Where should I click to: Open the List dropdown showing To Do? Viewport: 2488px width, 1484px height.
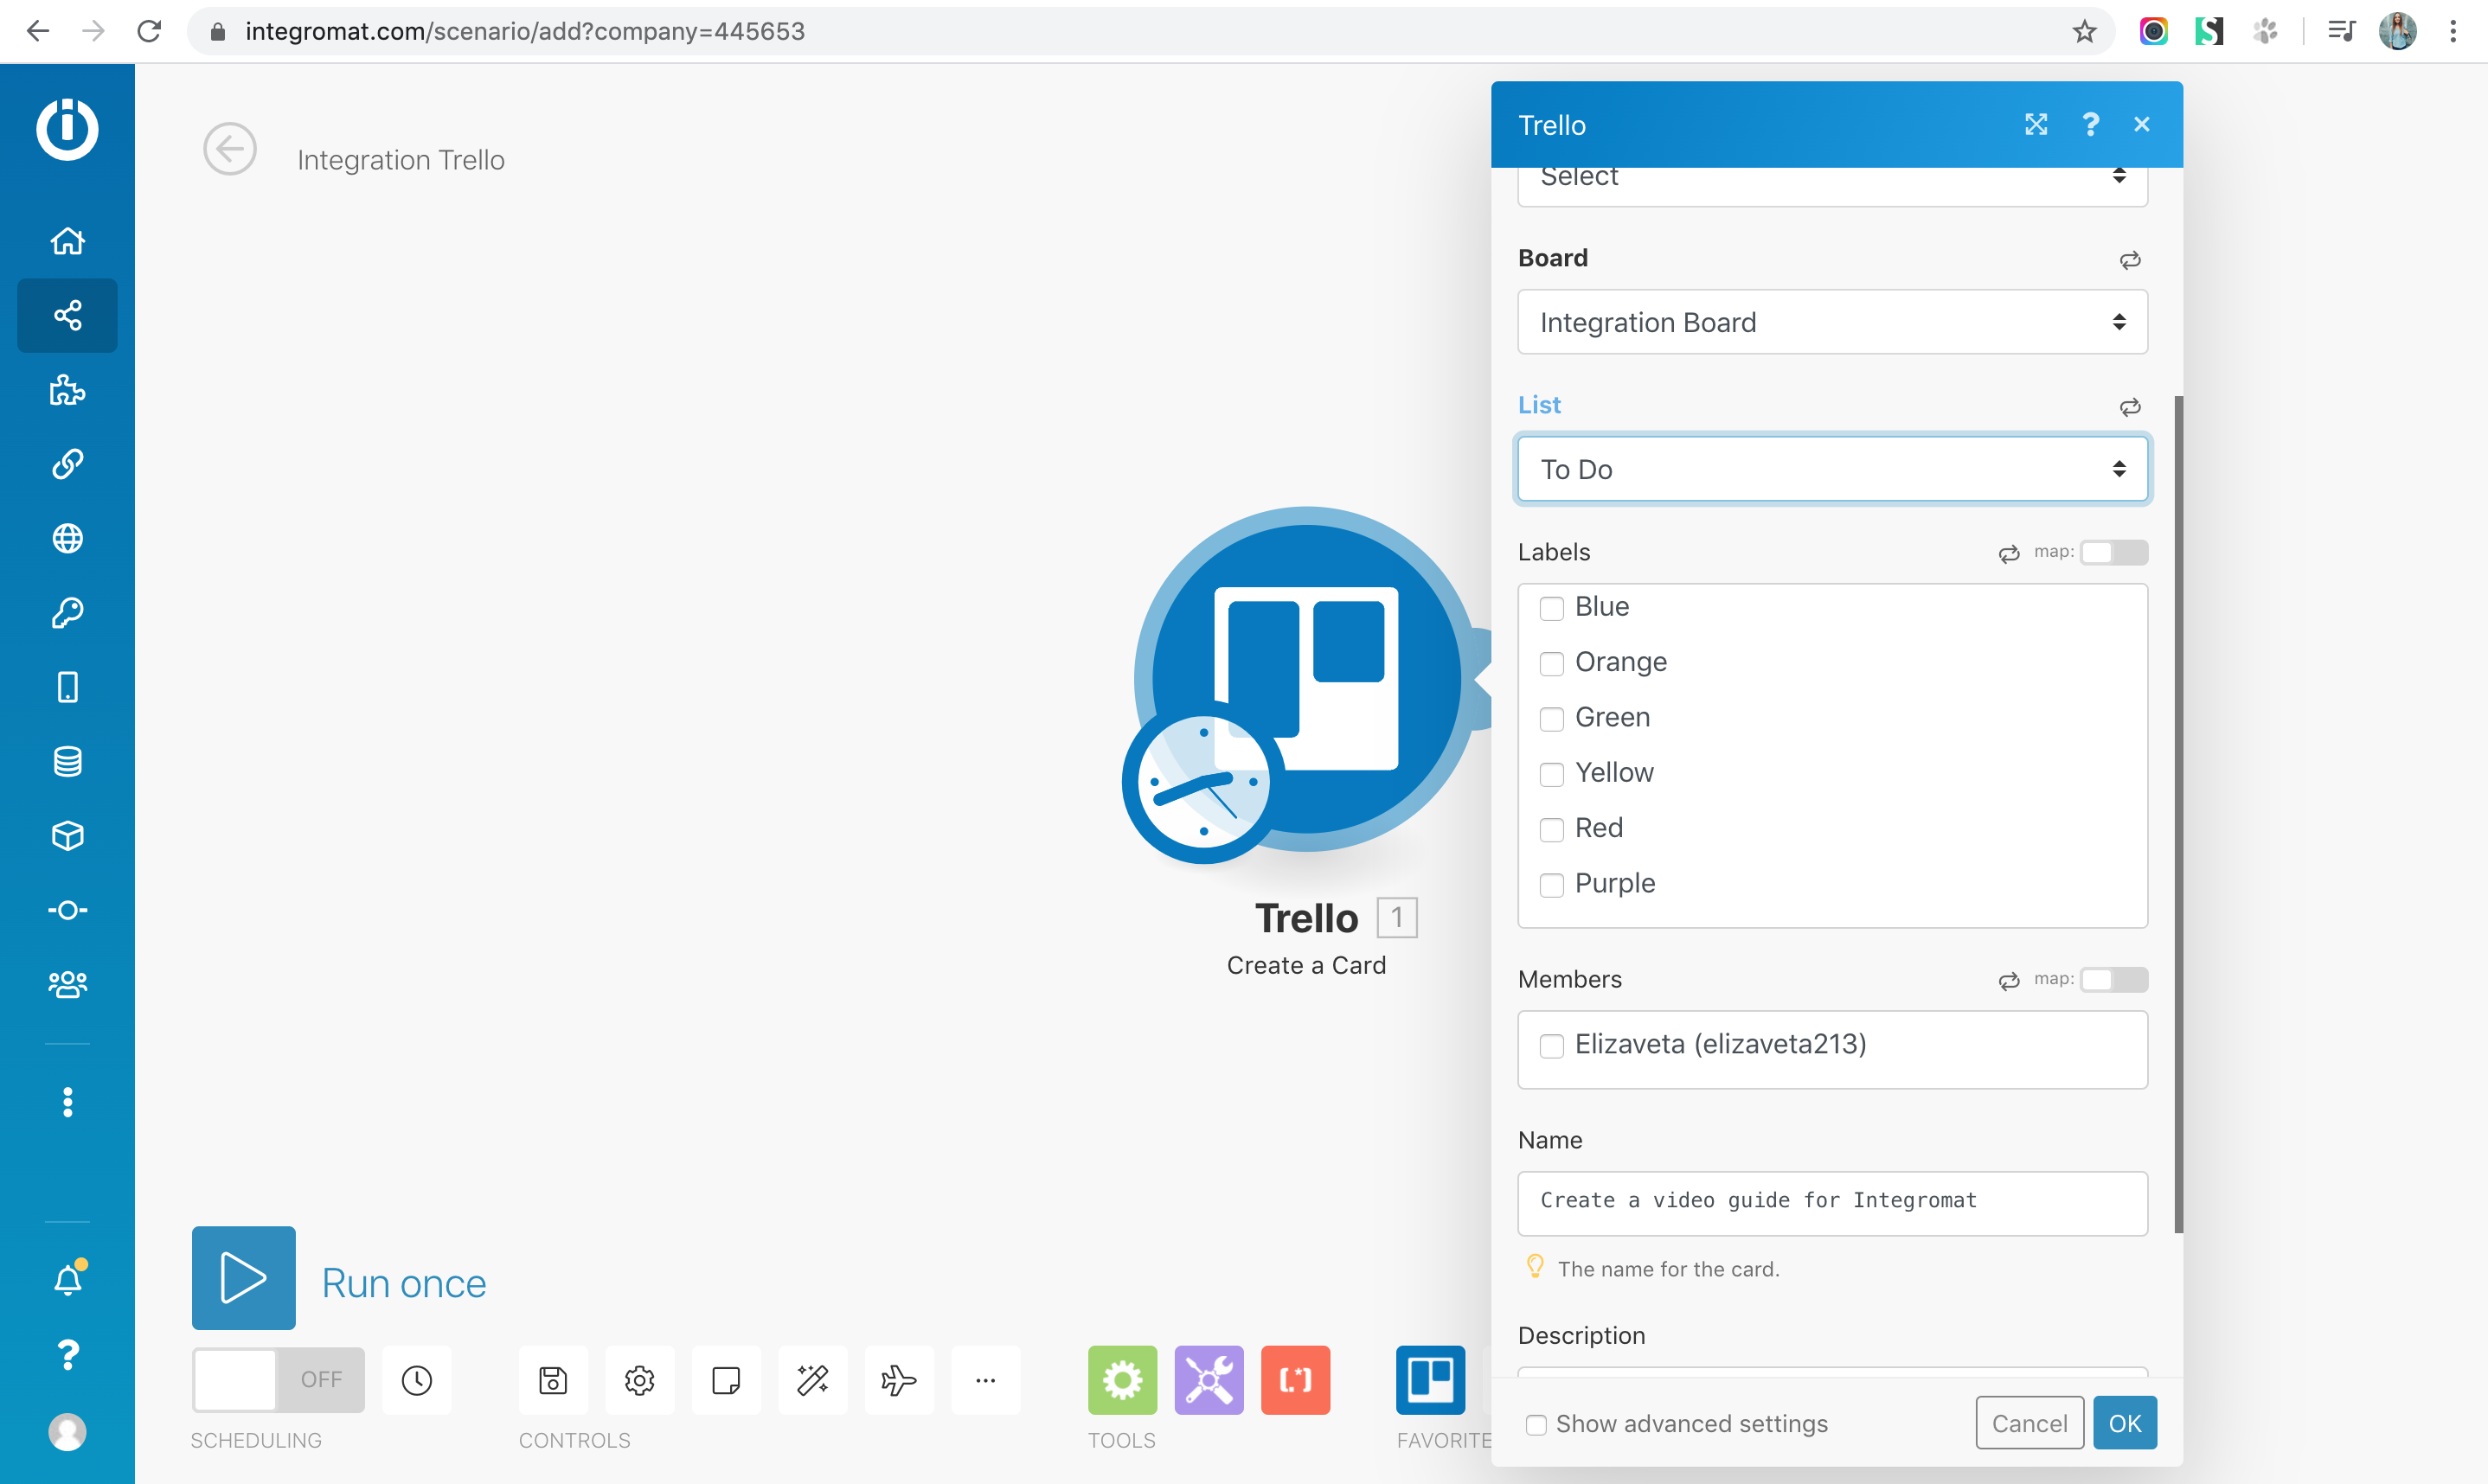tap(1831, 469)
